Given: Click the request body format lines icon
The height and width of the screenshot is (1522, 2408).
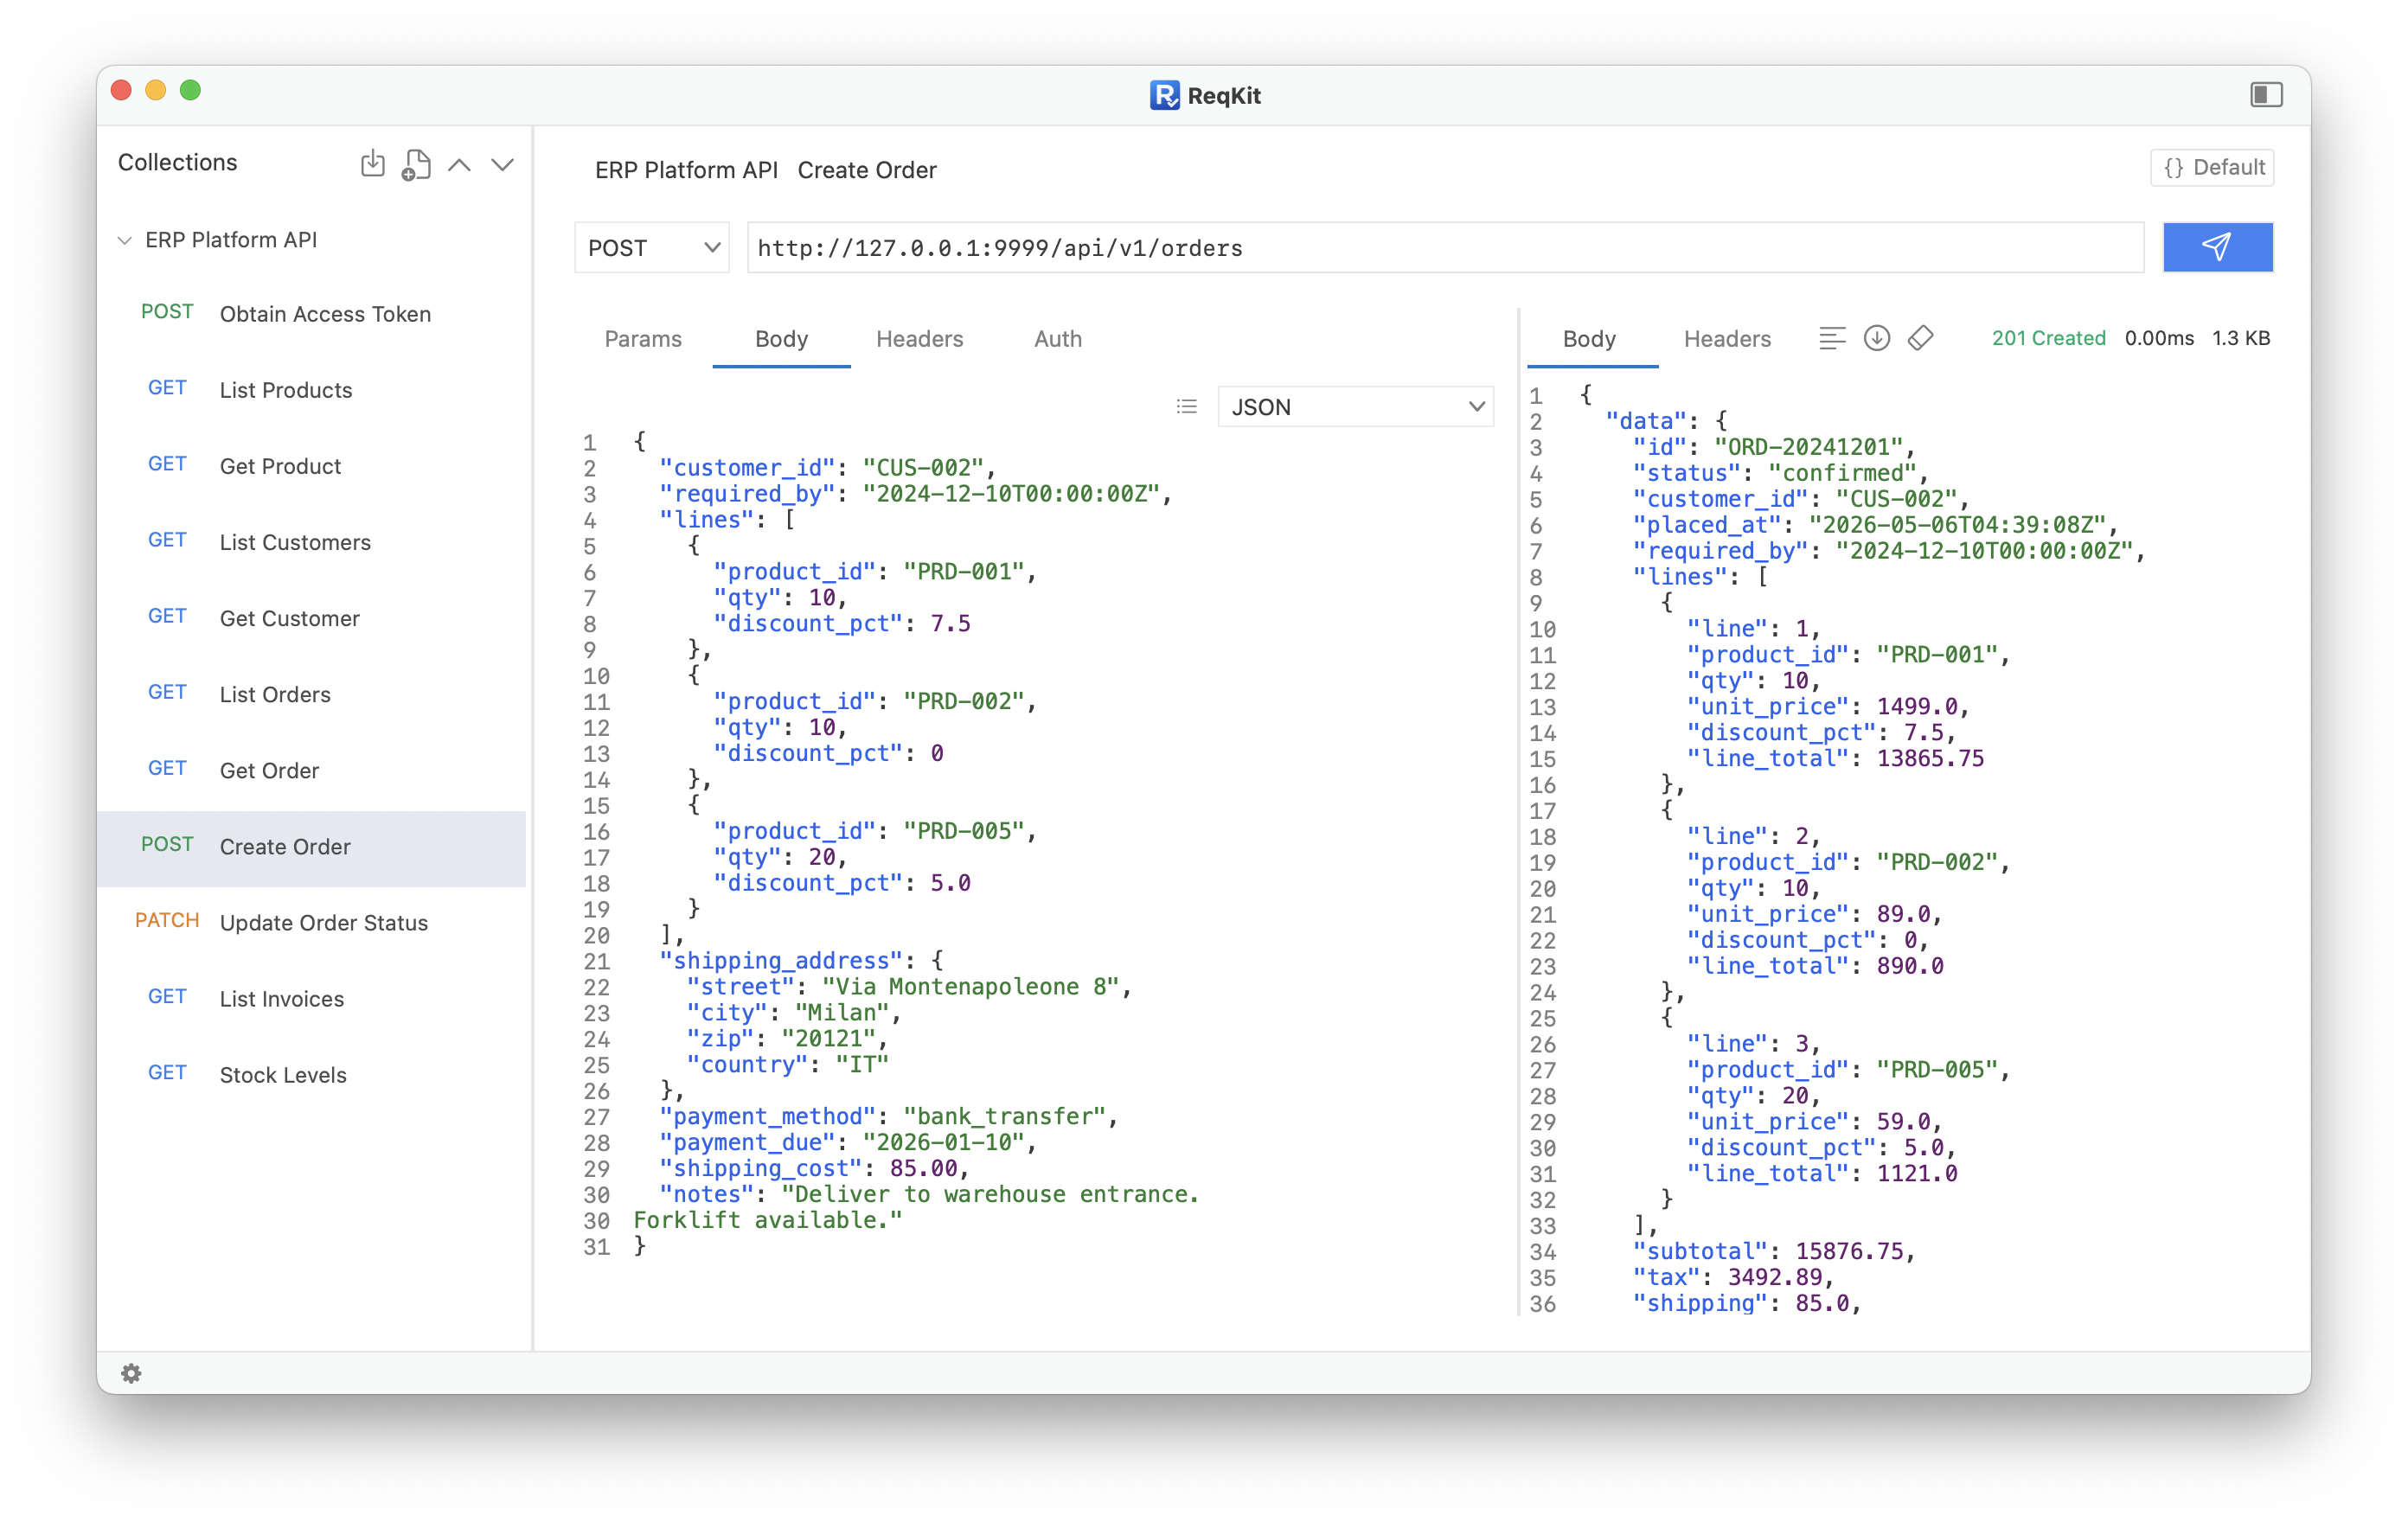Looking at the screenshot, I should [x=1186, y=406].
